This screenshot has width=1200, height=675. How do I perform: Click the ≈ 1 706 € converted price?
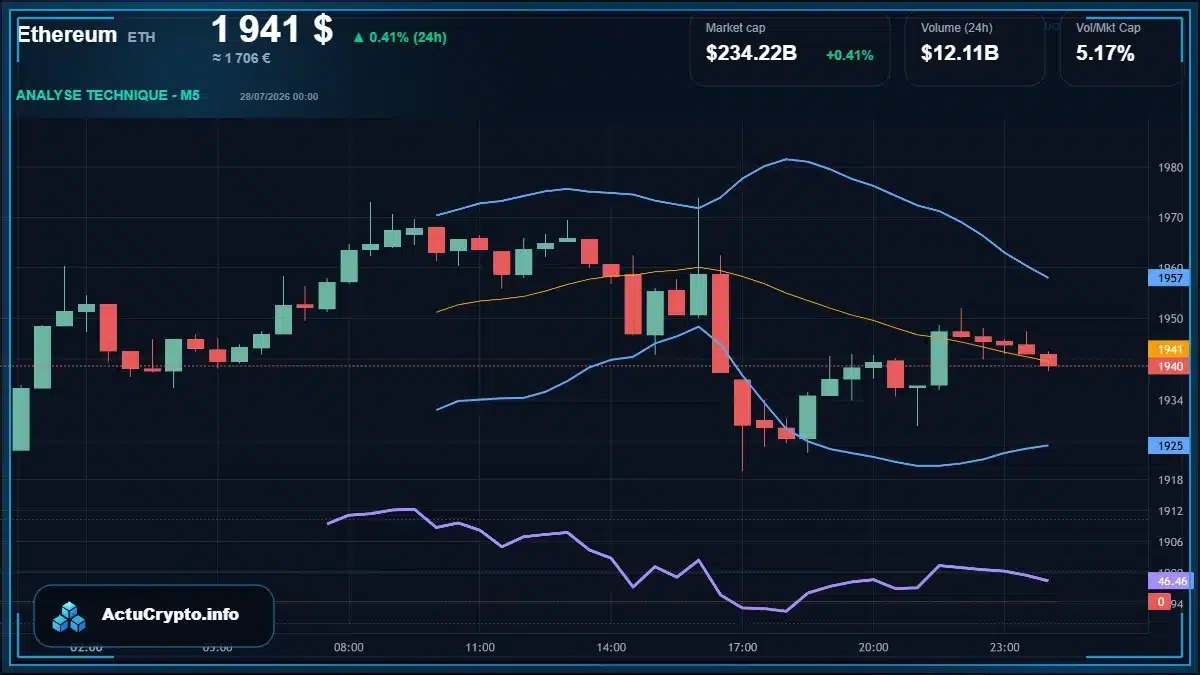click(241, 58)
